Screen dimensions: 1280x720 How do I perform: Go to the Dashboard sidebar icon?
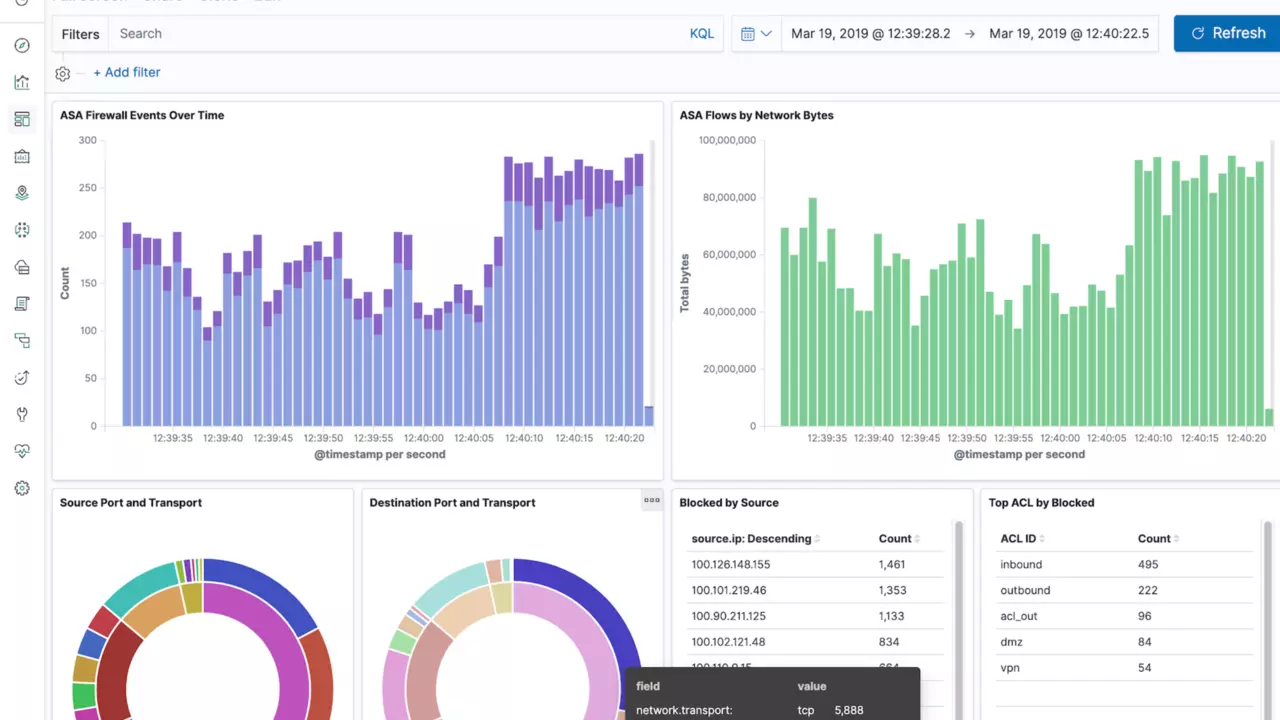pos(22,120)
